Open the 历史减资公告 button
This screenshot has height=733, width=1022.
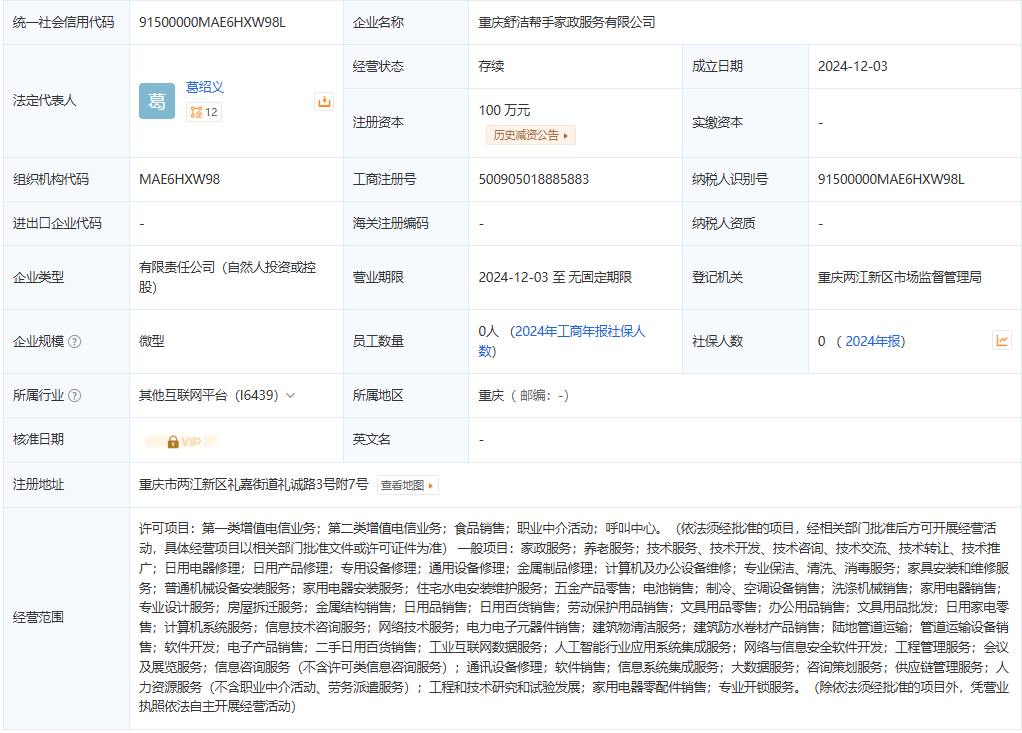531,136
